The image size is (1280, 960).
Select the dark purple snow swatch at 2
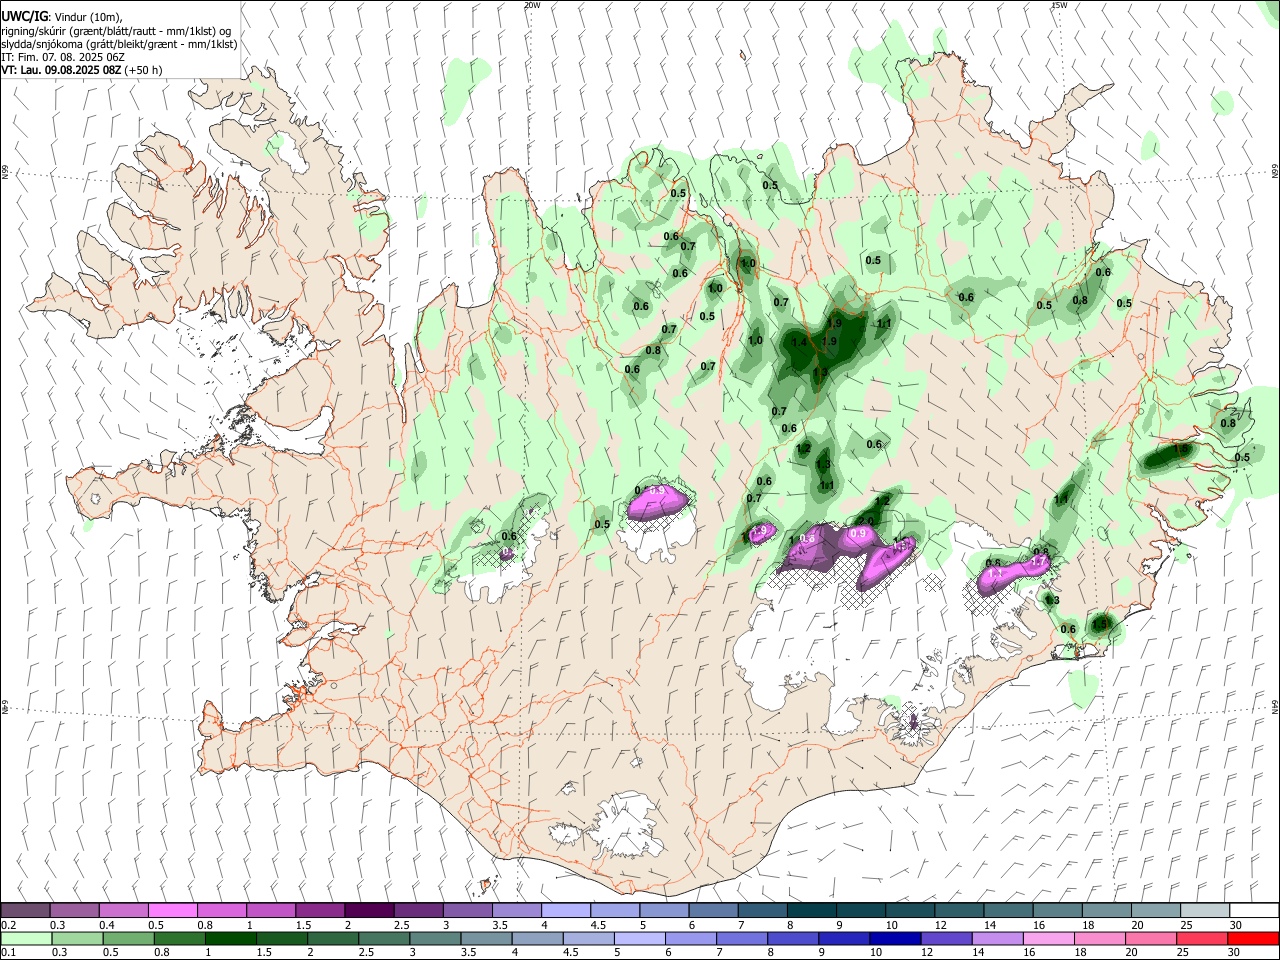pyautogui.click(x=369, y=910)
